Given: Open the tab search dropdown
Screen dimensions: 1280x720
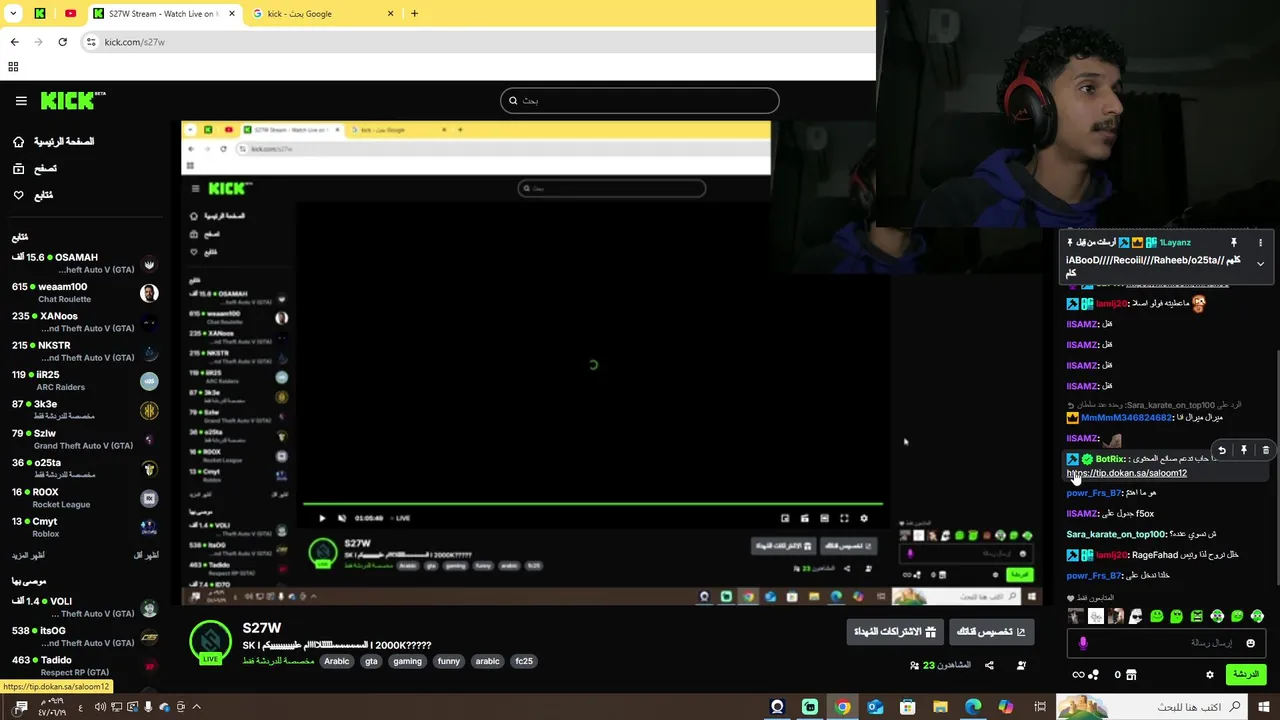Looking at the screenshot, I should point(13,14).
